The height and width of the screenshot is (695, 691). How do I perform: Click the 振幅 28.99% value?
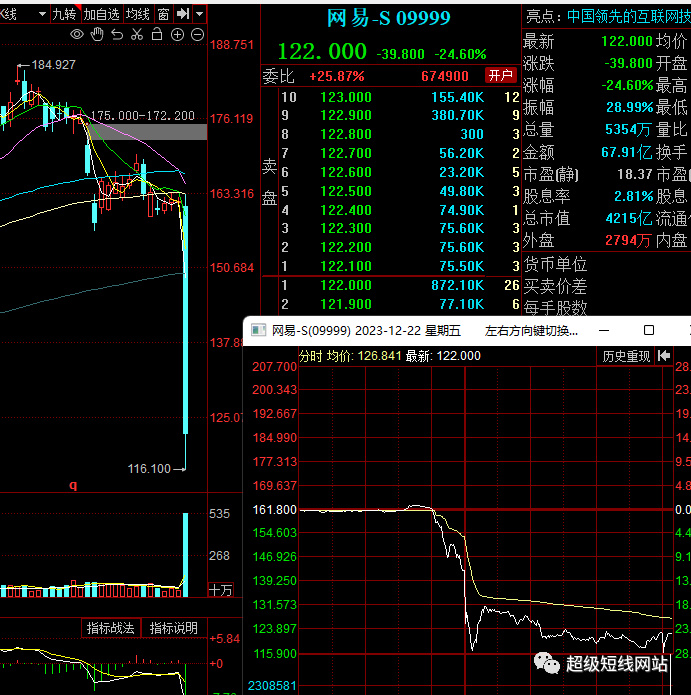click(x=630, y=107)
